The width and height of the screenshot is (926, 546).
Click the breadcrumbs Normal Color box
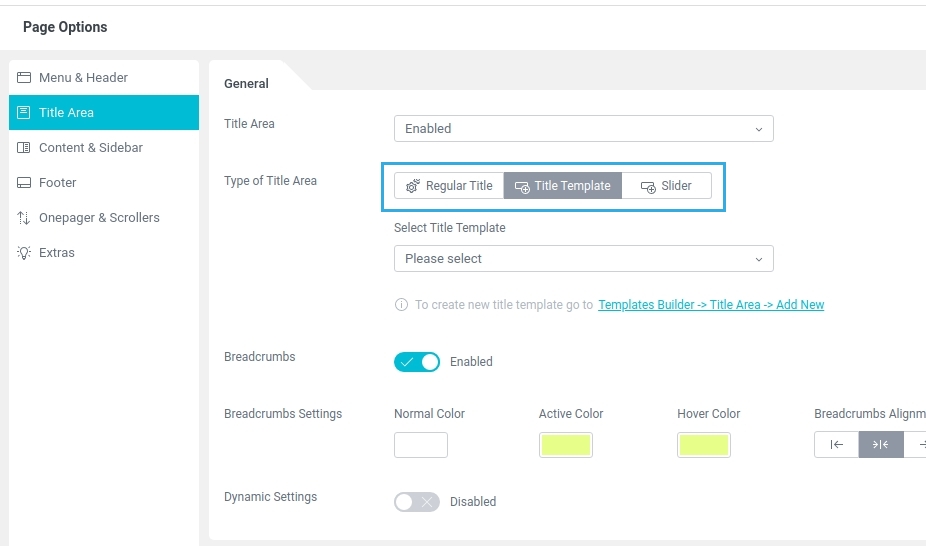point(421,445)
